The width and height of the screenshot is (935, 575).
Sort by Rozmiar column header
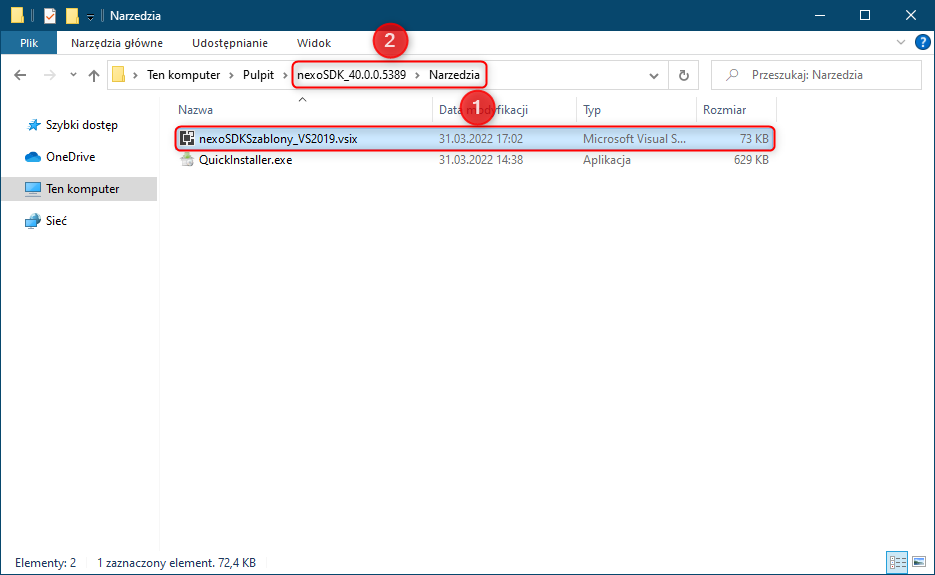pyautogui.click(x=725, y=110)
